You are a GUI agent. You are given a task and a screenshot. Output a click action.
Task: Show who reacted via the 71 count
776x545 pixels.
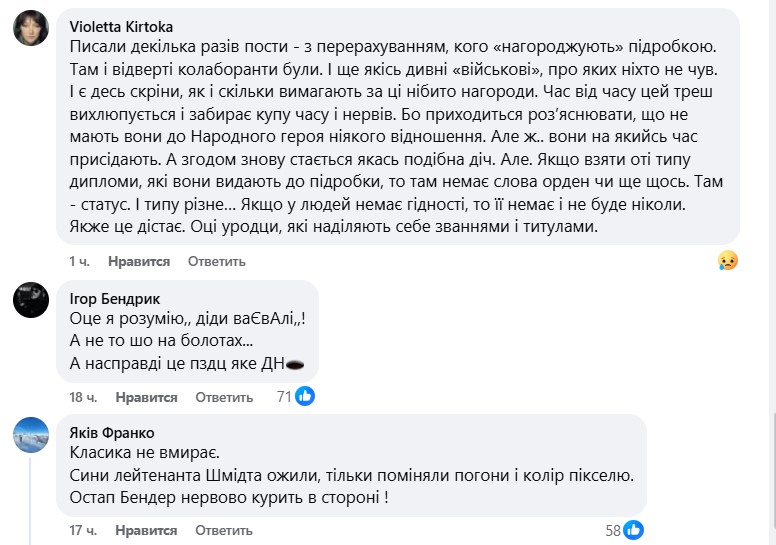[x=283, y=397]
